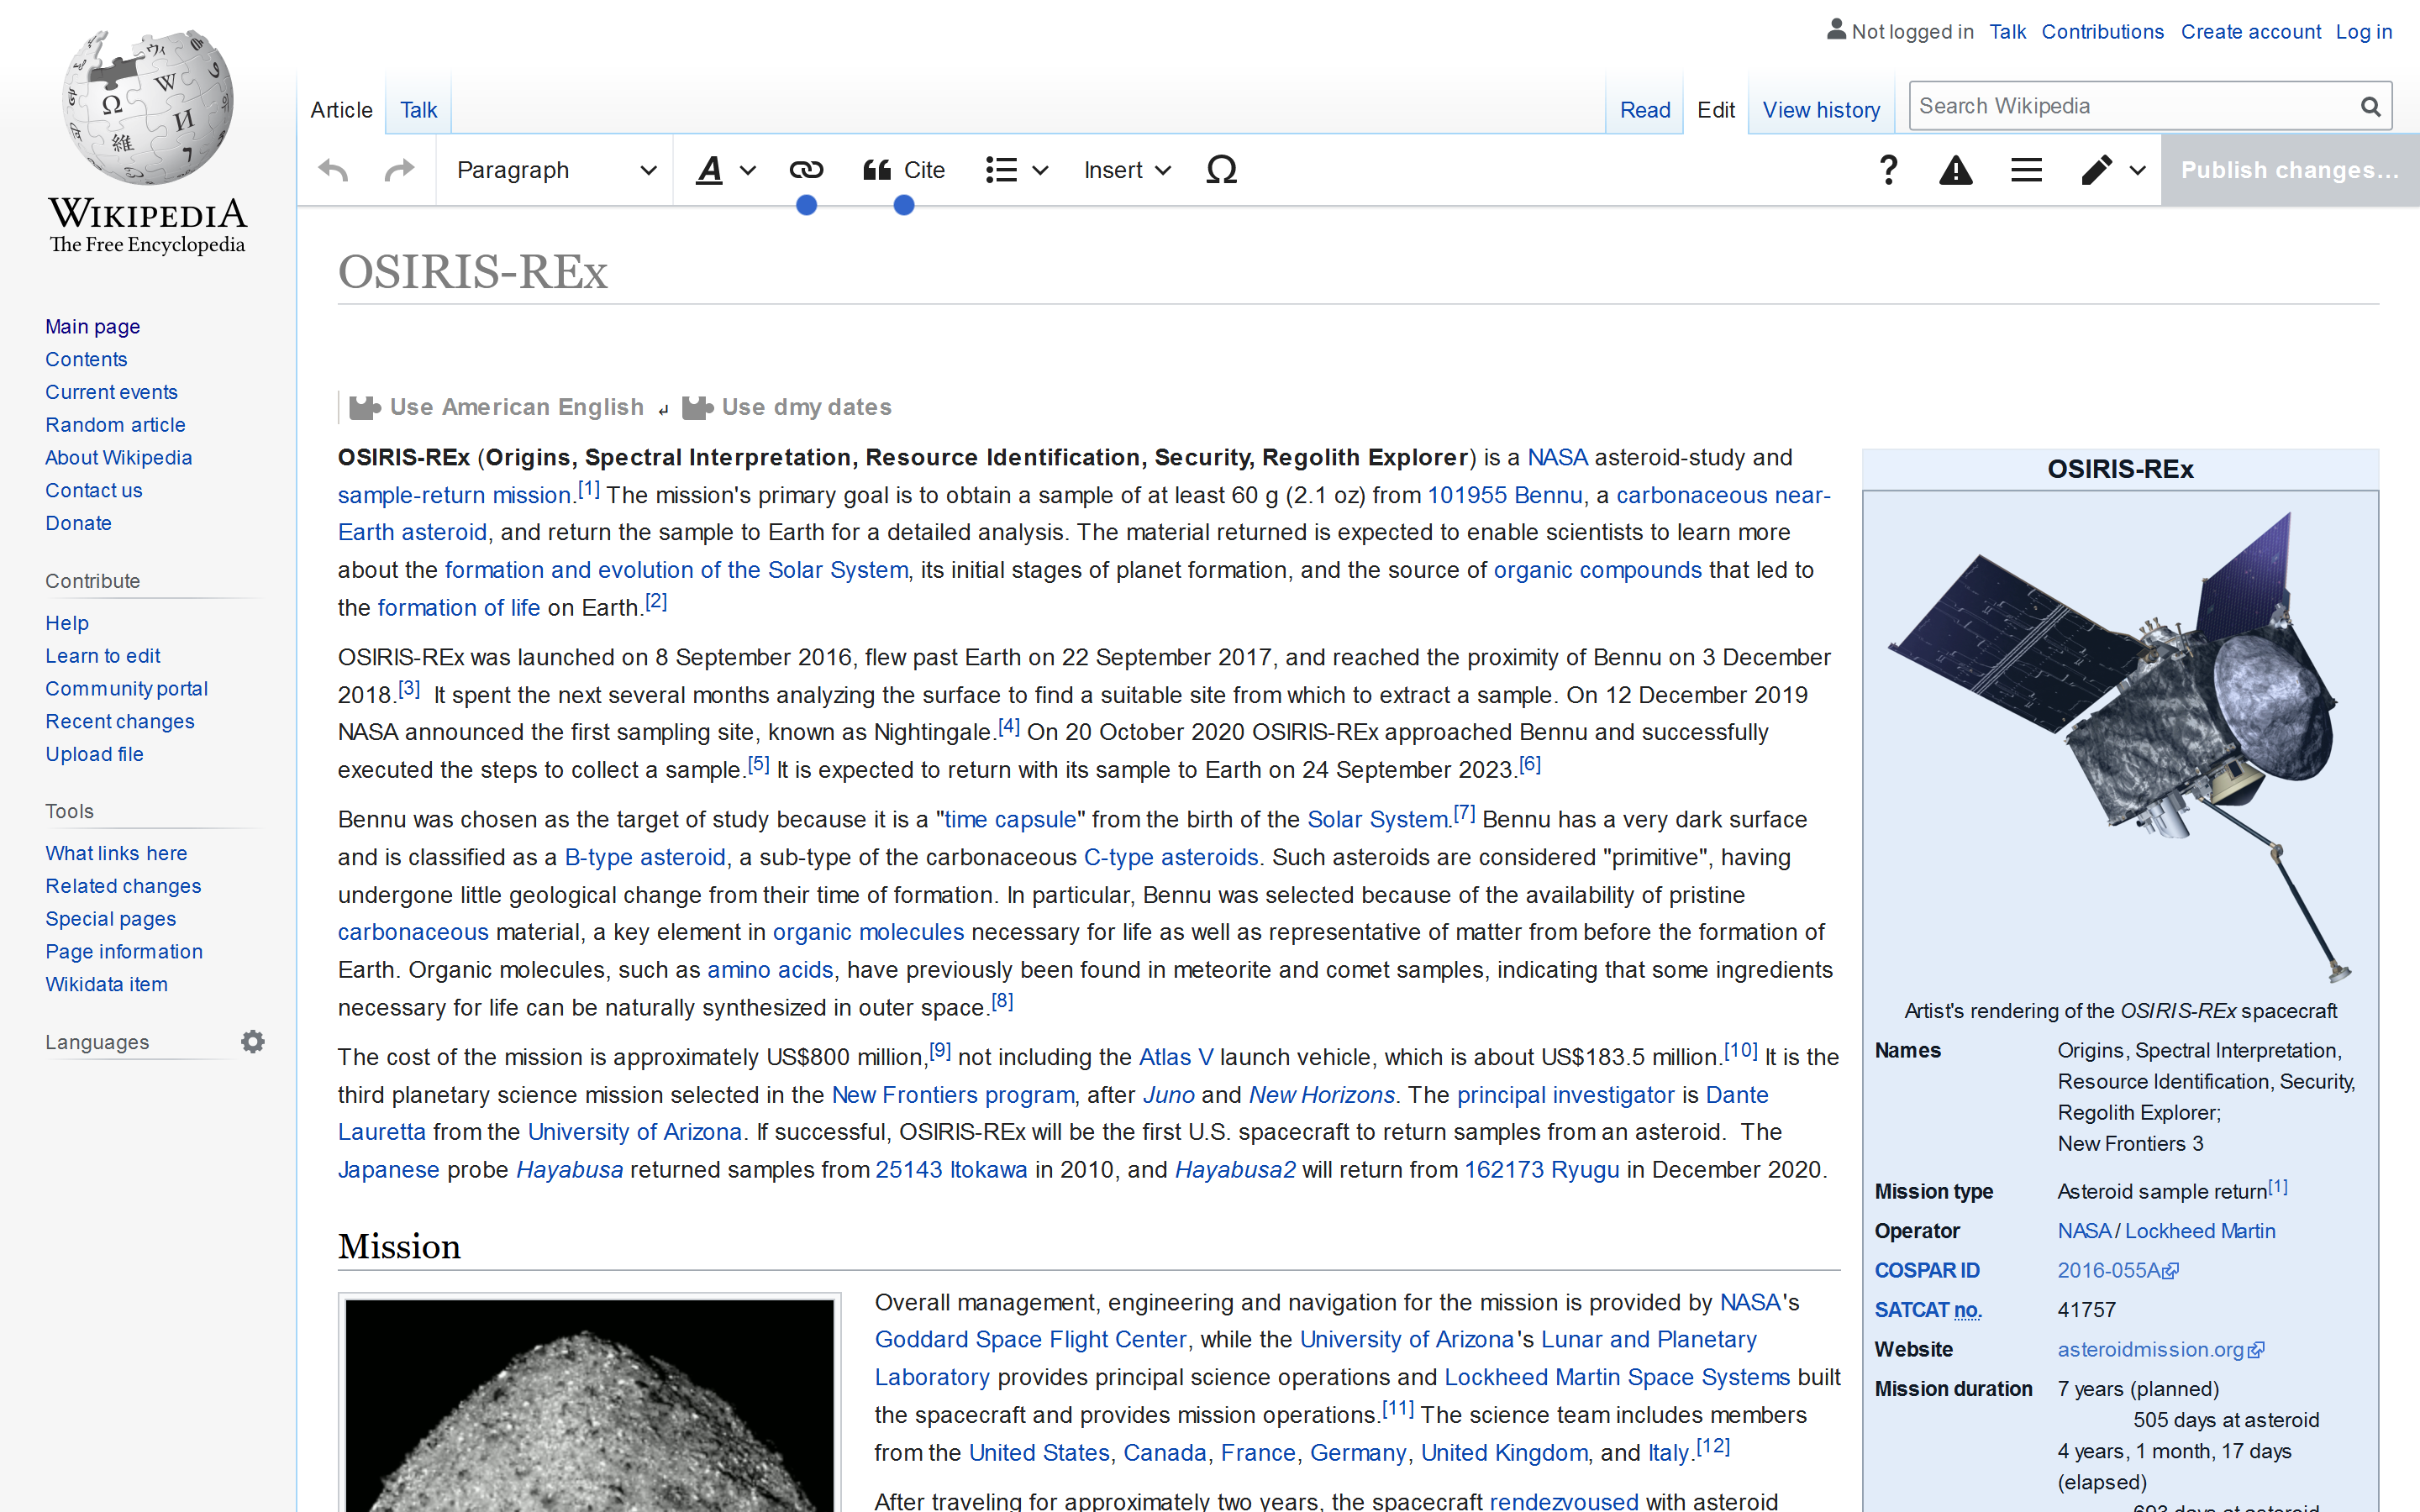Open the Cite tool
The width and height of the screenshot is (2420, 1512).
pyautogui.click(x=903, y=169)
